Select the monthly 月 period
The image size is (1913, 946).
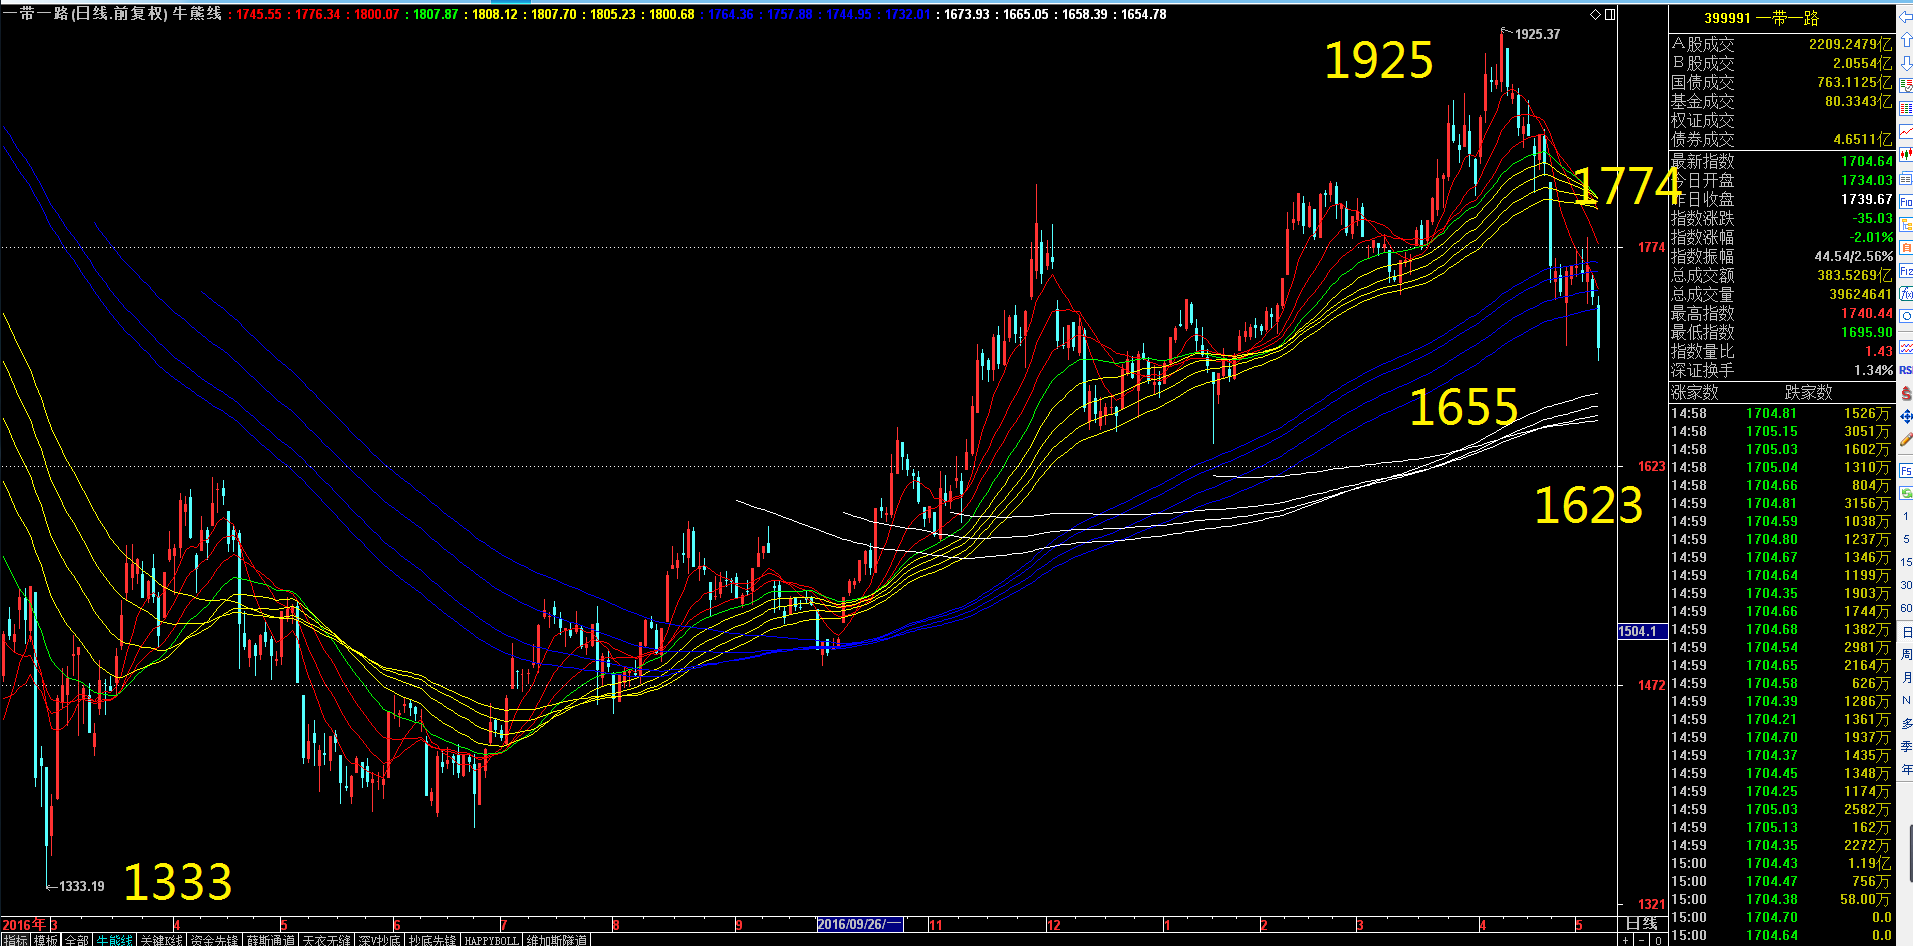click(1906, 677)
